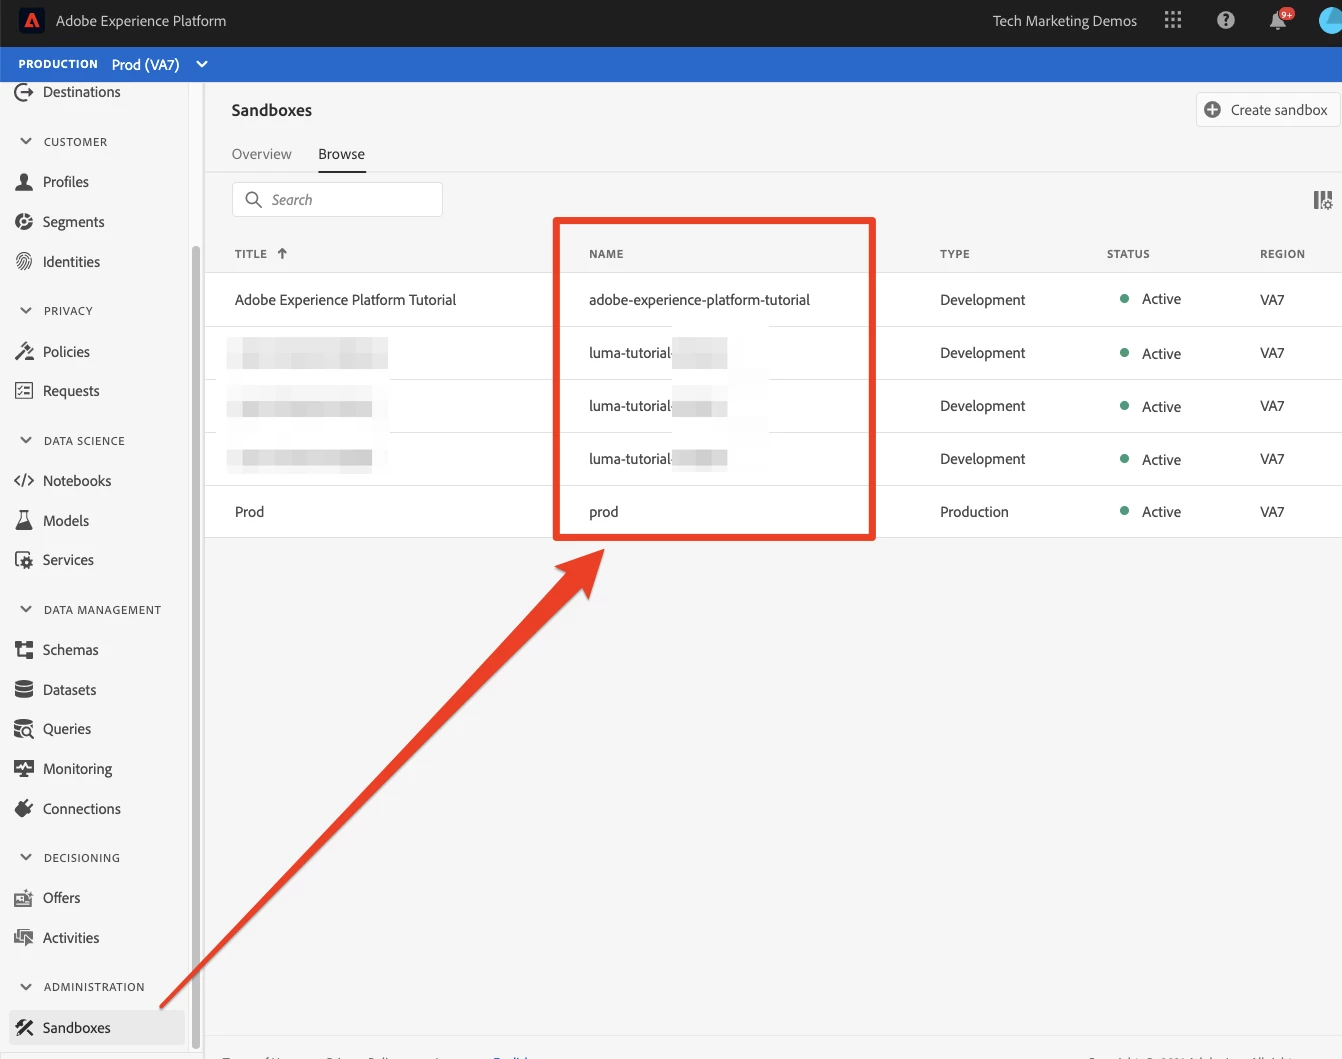Screen dimensions: 1342x1059
Task: Click the Policies icon in sidebar
Action: tap(24, 351)
